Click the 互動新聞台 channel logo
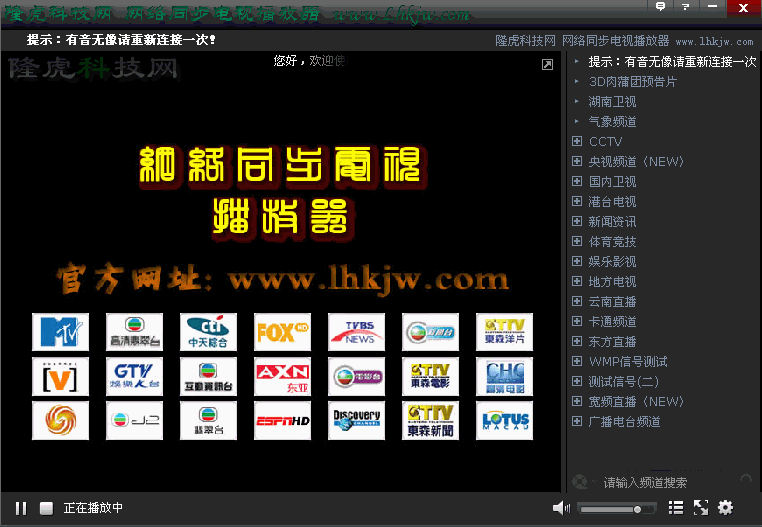The height and width of the screenshot is (527, 762). pyautogui.click(x=208, y=376)
